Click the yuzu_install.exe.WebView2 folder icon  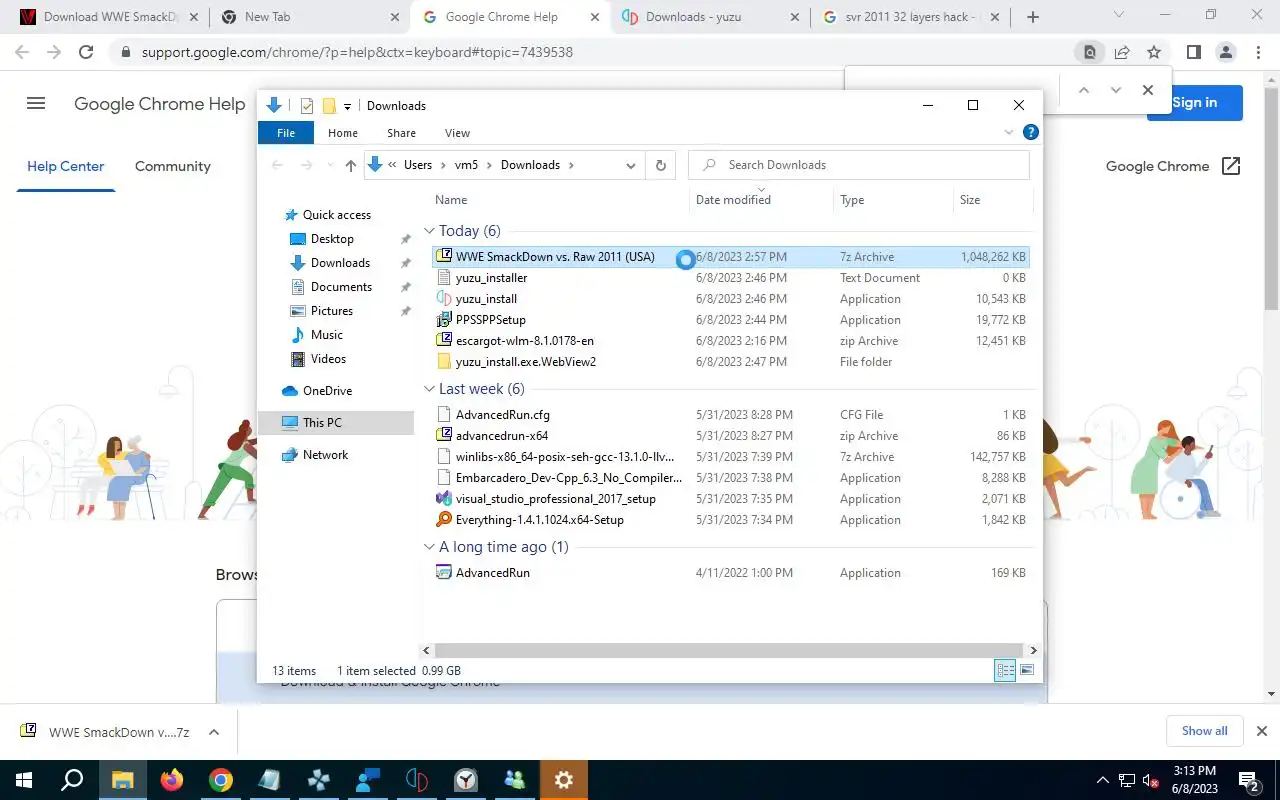tap(445, 362)
